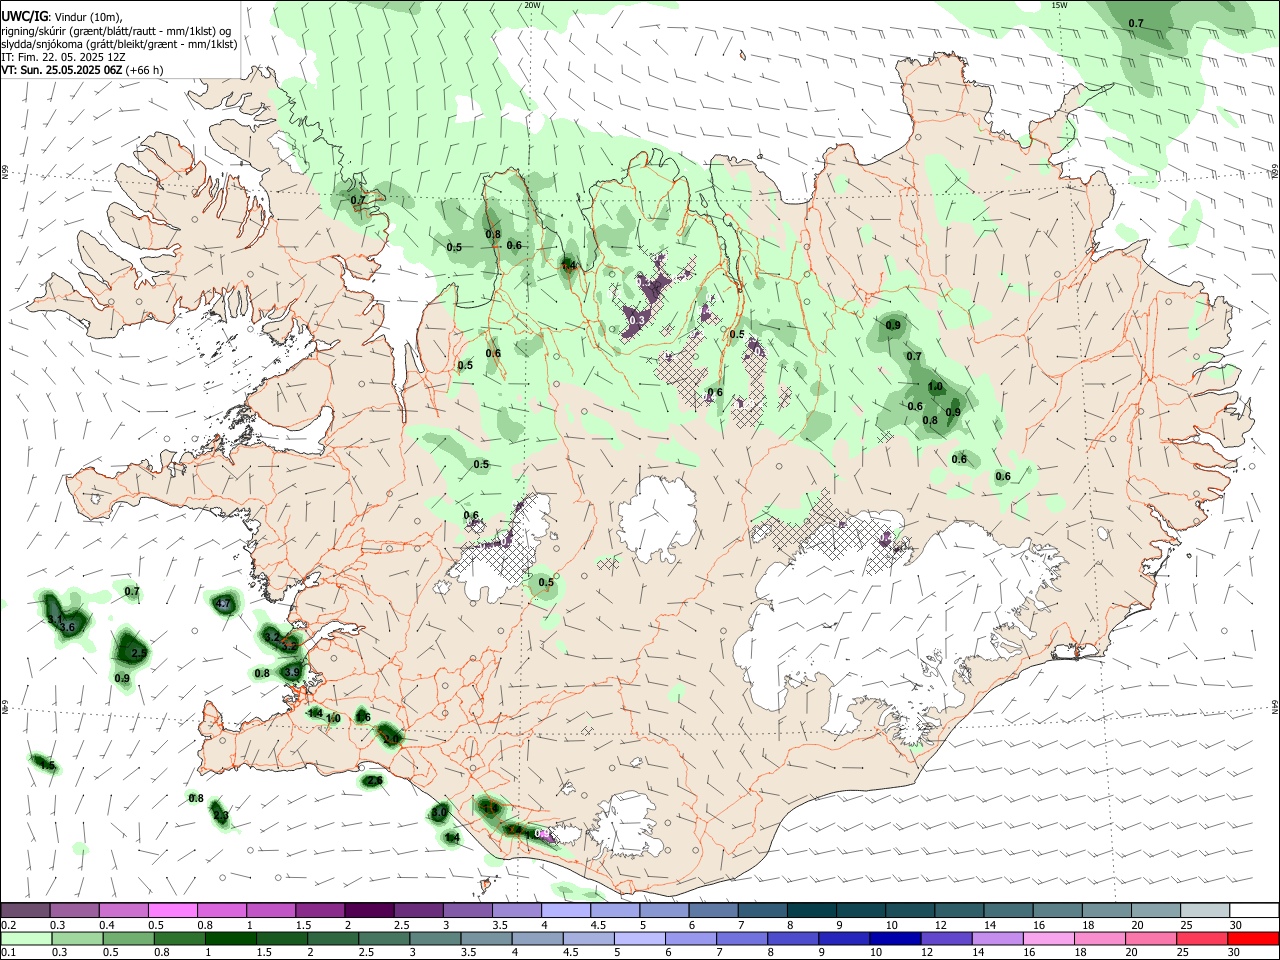Click the '0.1' label under lower legend row
This screenshot has width=1280, height=960.
9,952
